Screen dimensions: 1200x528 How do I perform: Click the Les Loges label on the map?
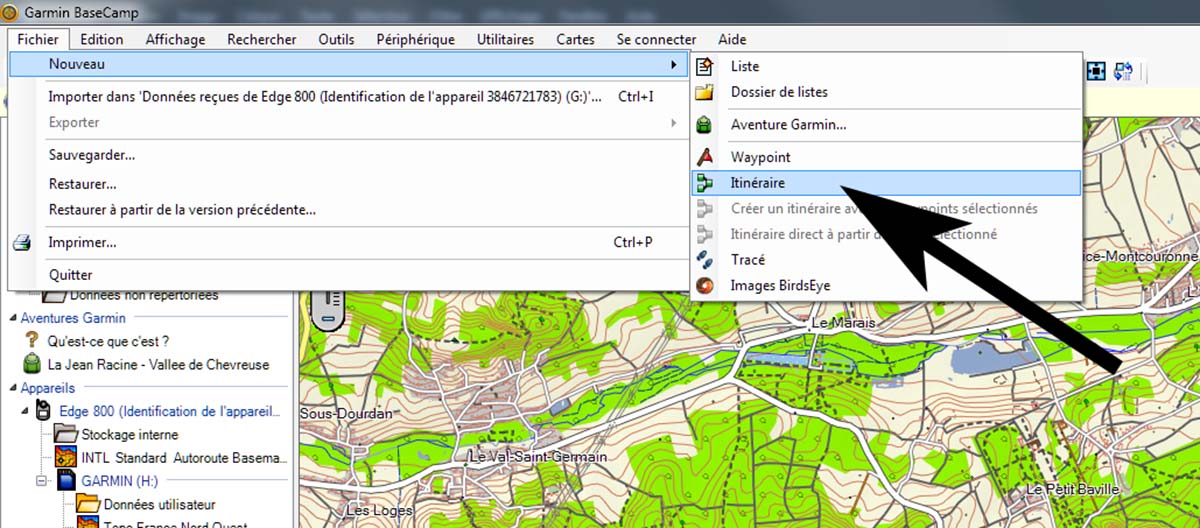click(x=379, y=510)
